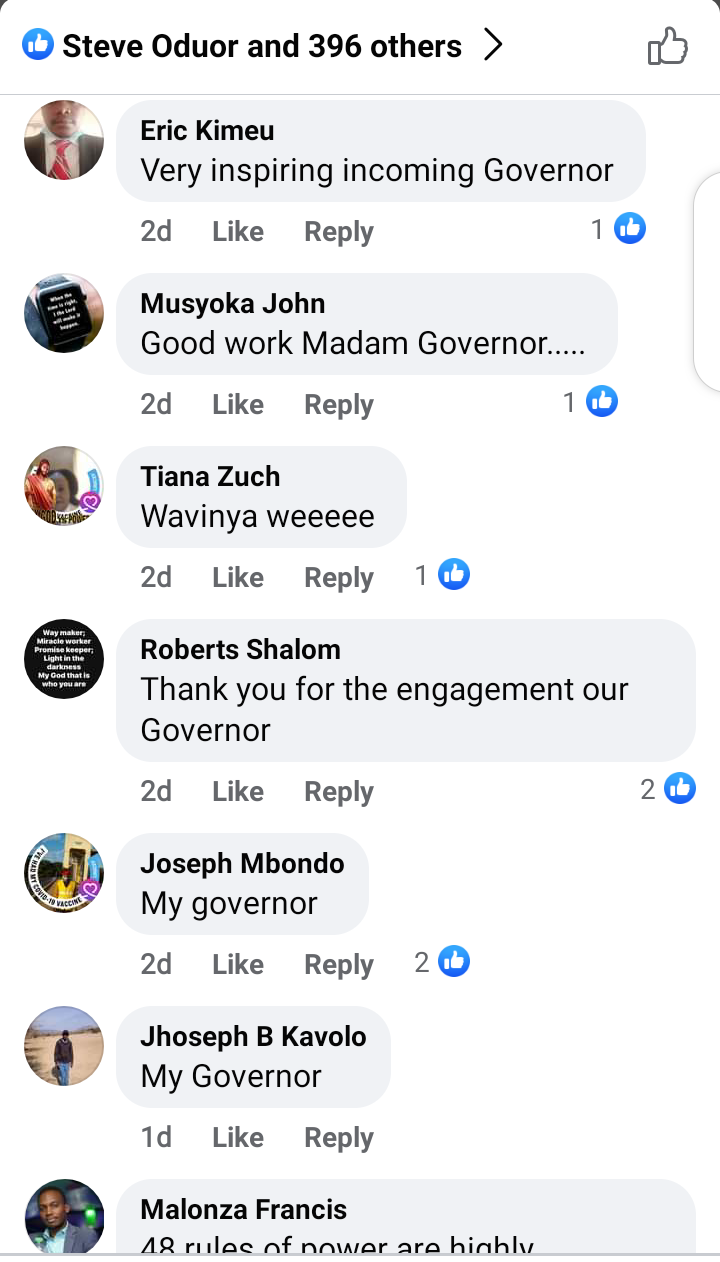Open Musyoka John's profile avatar
Screen dimensions: 720x1262
pos(64,313)
